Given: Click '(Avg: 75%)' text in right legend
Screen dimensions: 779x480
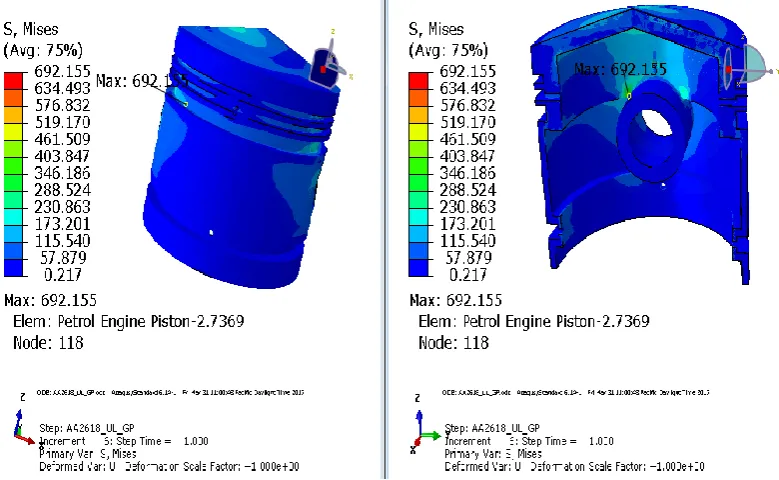Looking at the screenshot, I should (x=449, y=50).
